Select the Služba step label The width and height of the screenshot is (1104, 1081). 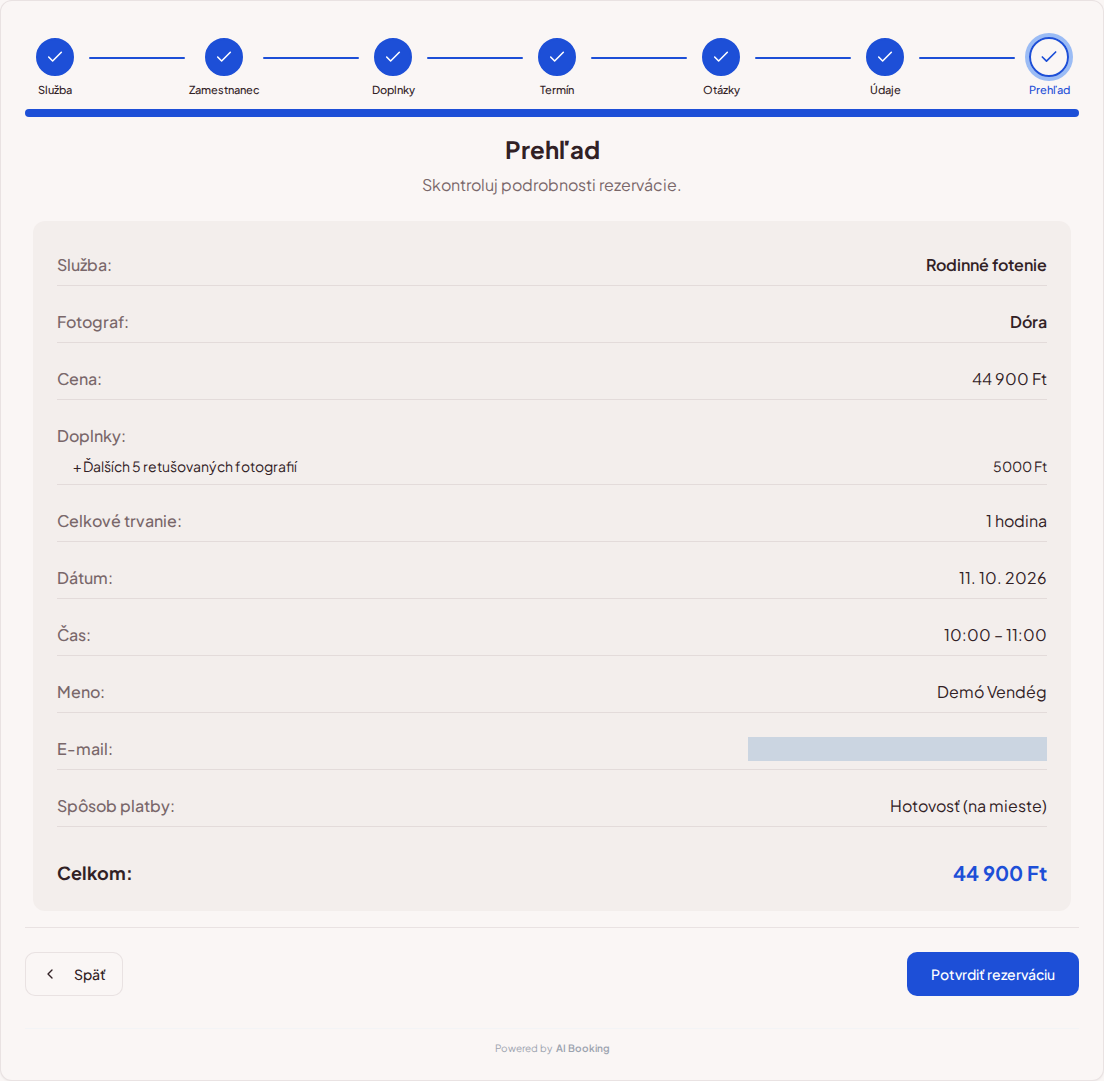coord(55,90)
